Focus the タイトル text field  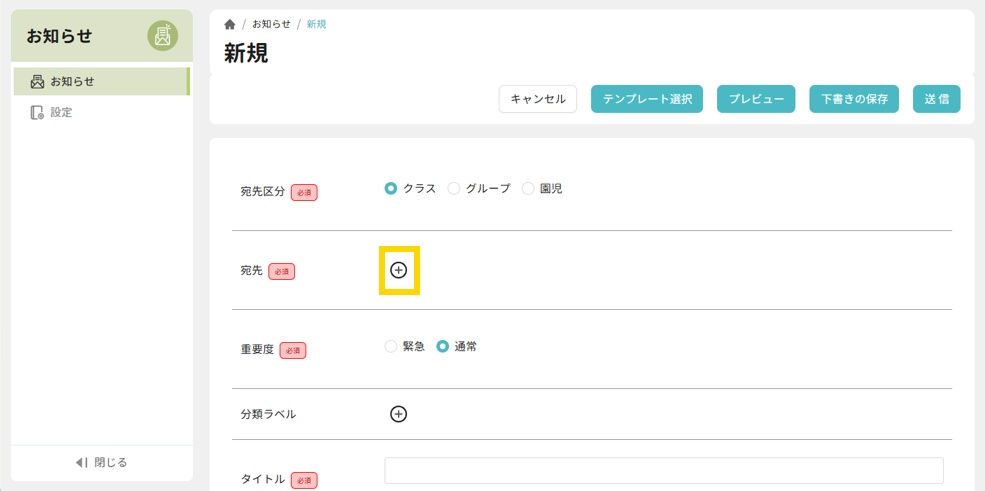coord(664,471)
